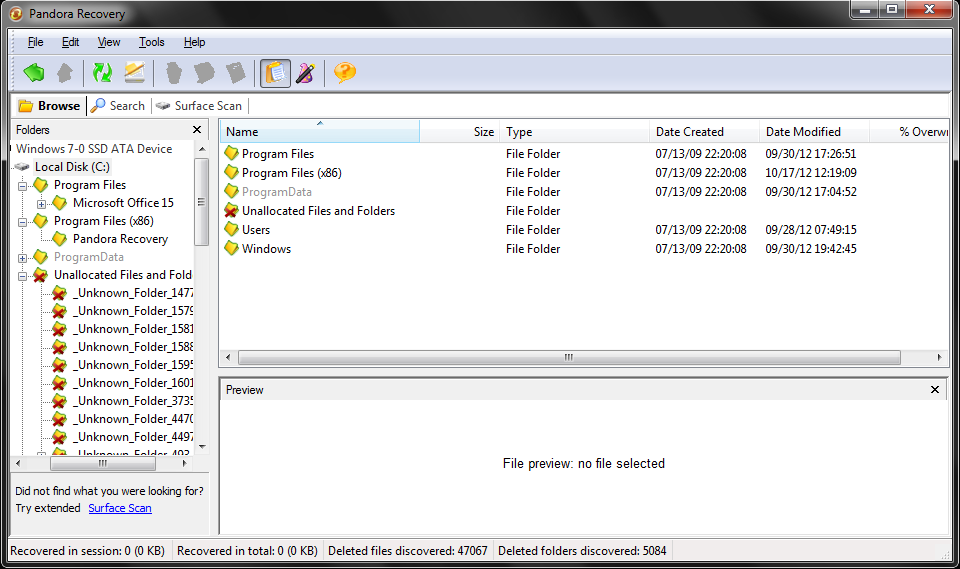
Task: Switch to the Surface Scan tab
Action: pyautogui.click(x=200, y=105)
